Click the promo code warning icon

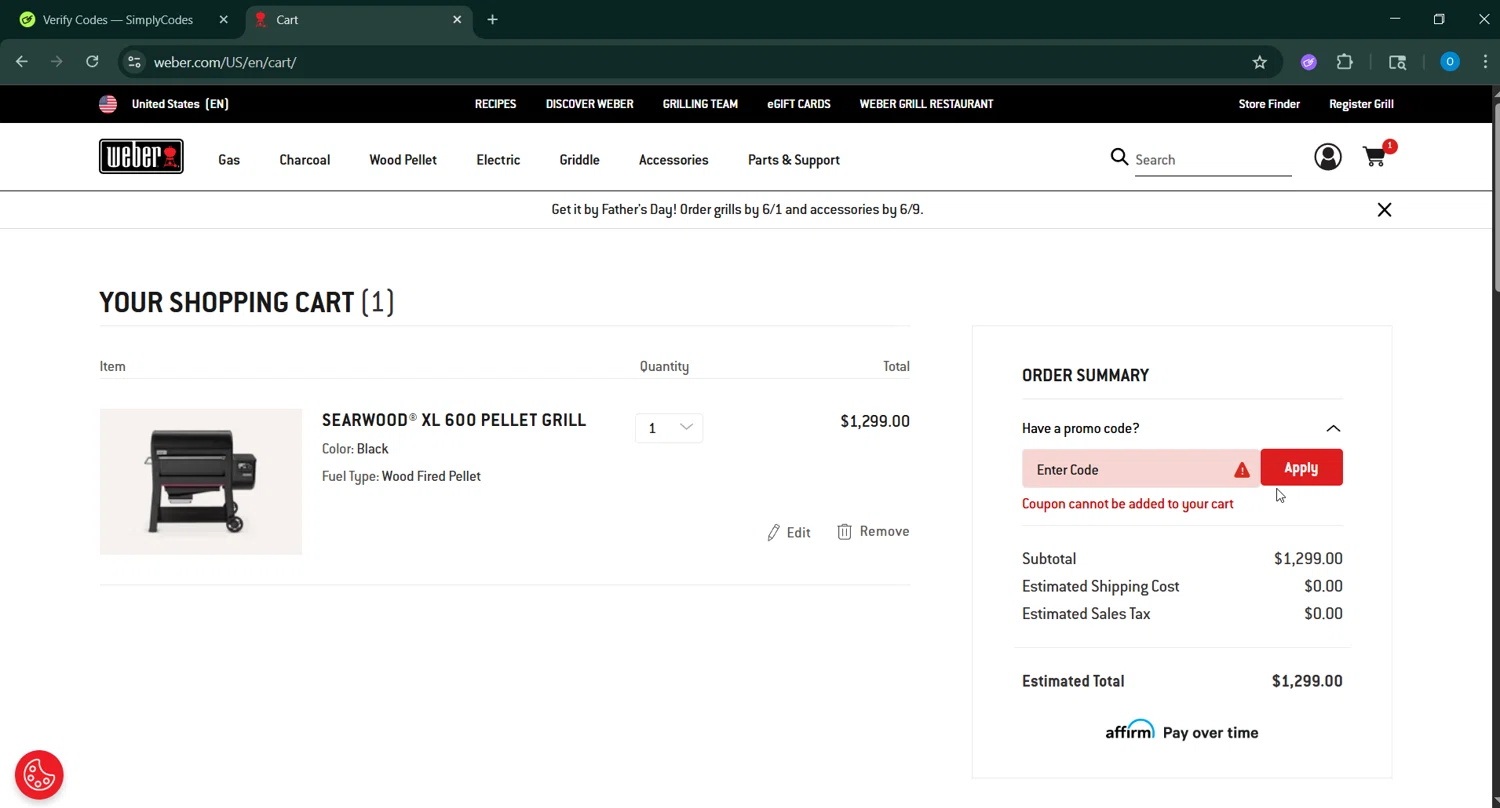(x=1242, y=470)
